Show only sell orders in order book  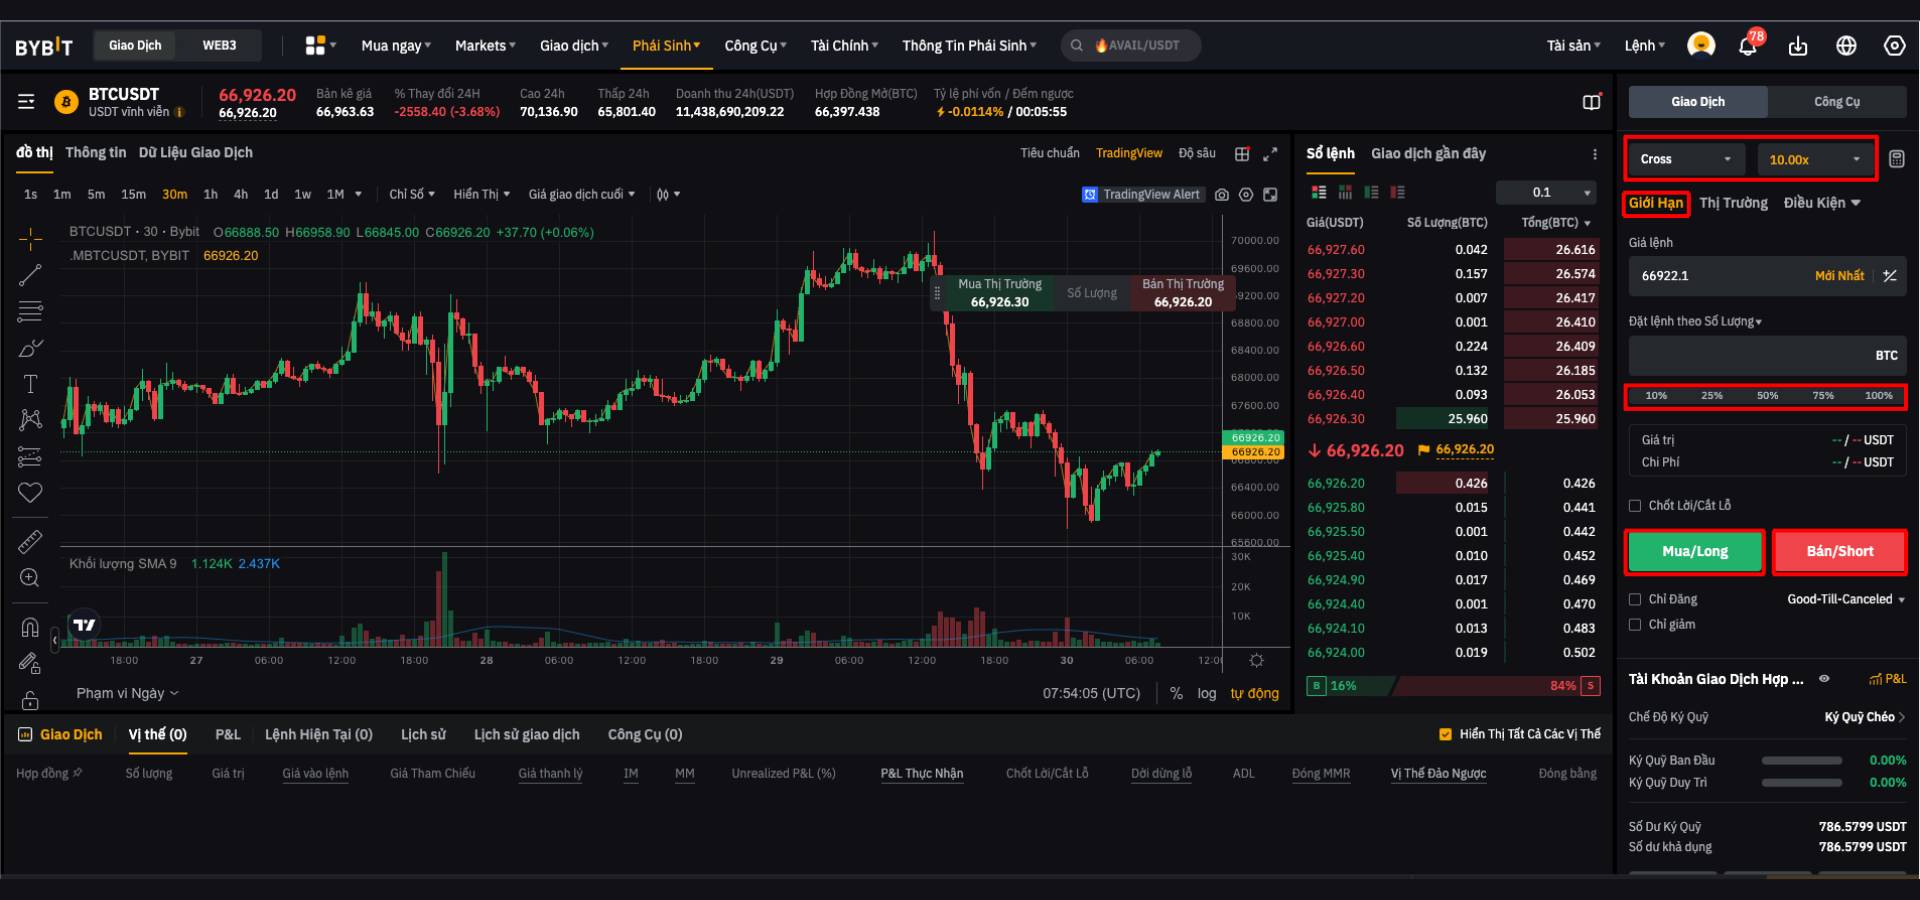pos(1397,192)
